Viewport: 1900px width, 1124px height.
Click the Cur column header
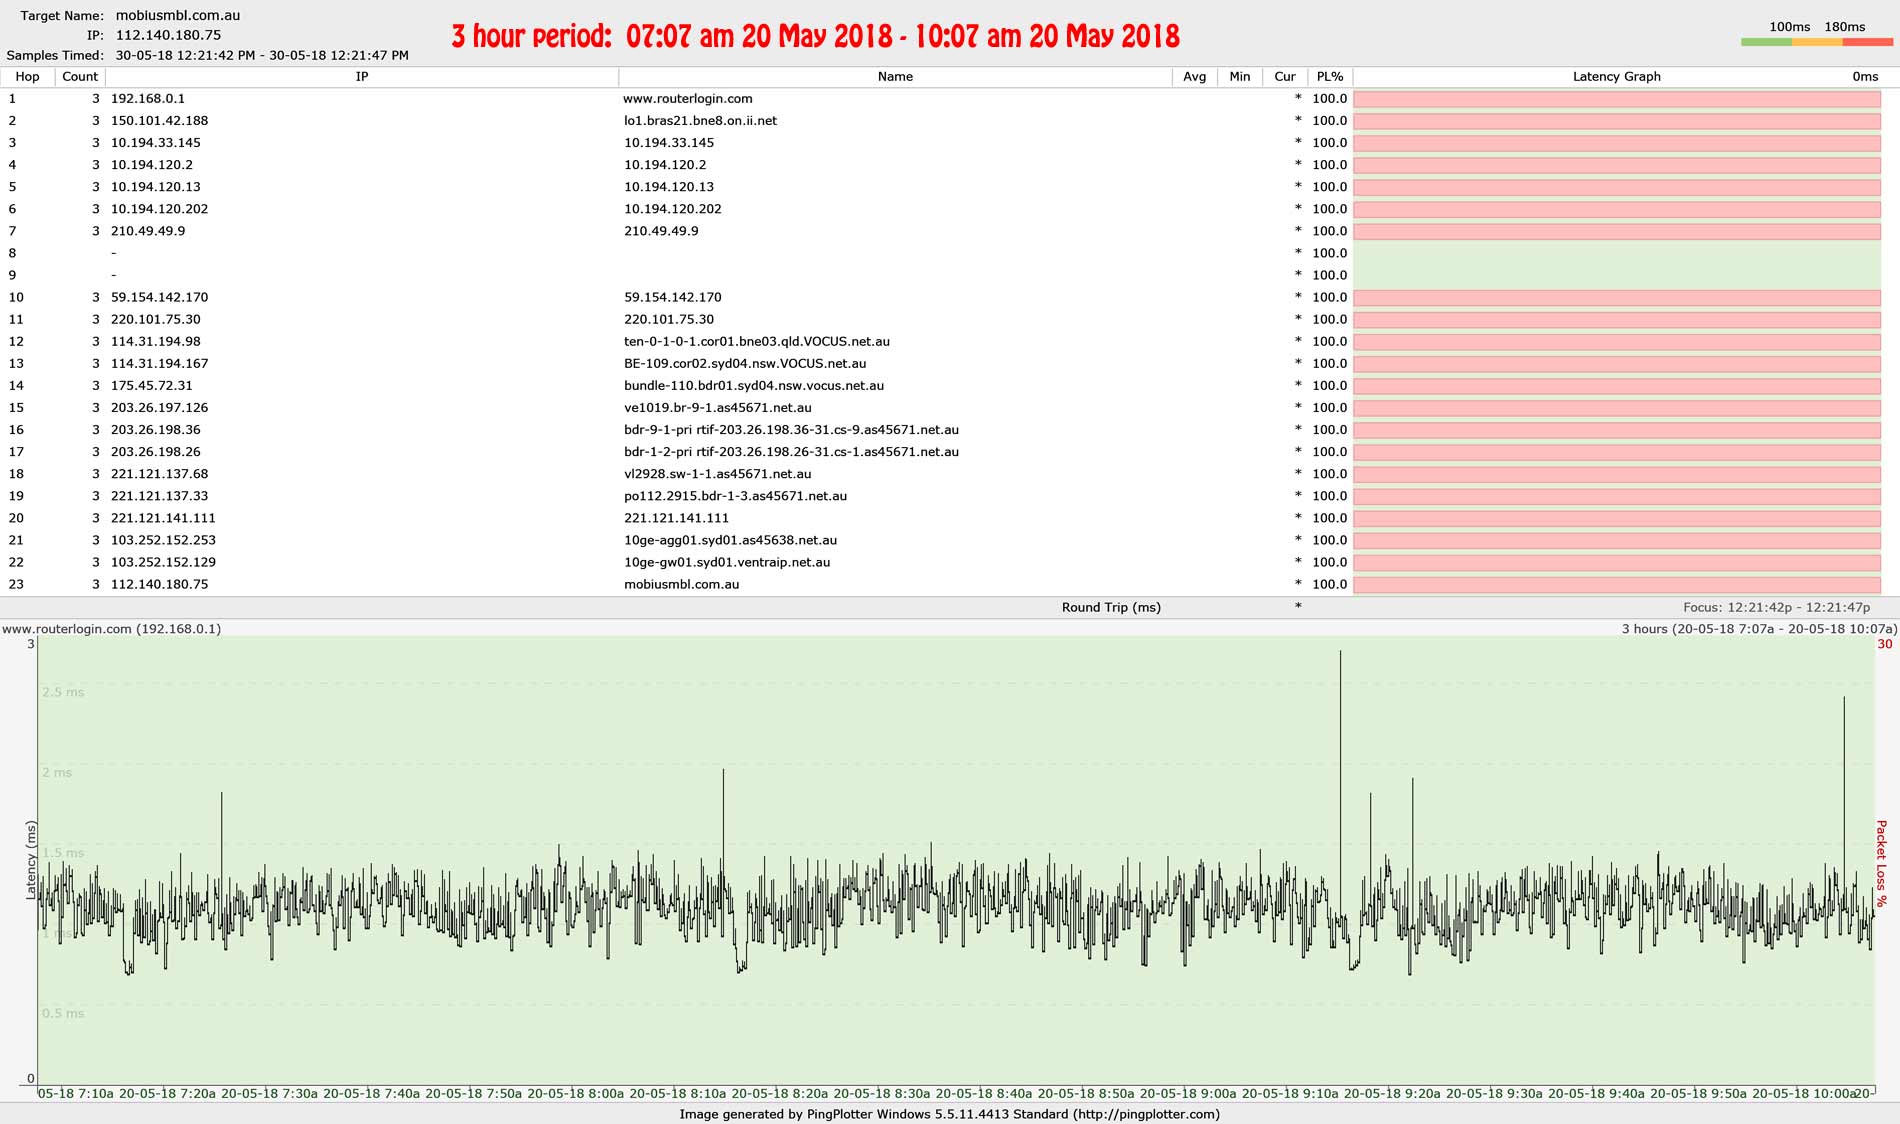tap(1285, 77)
